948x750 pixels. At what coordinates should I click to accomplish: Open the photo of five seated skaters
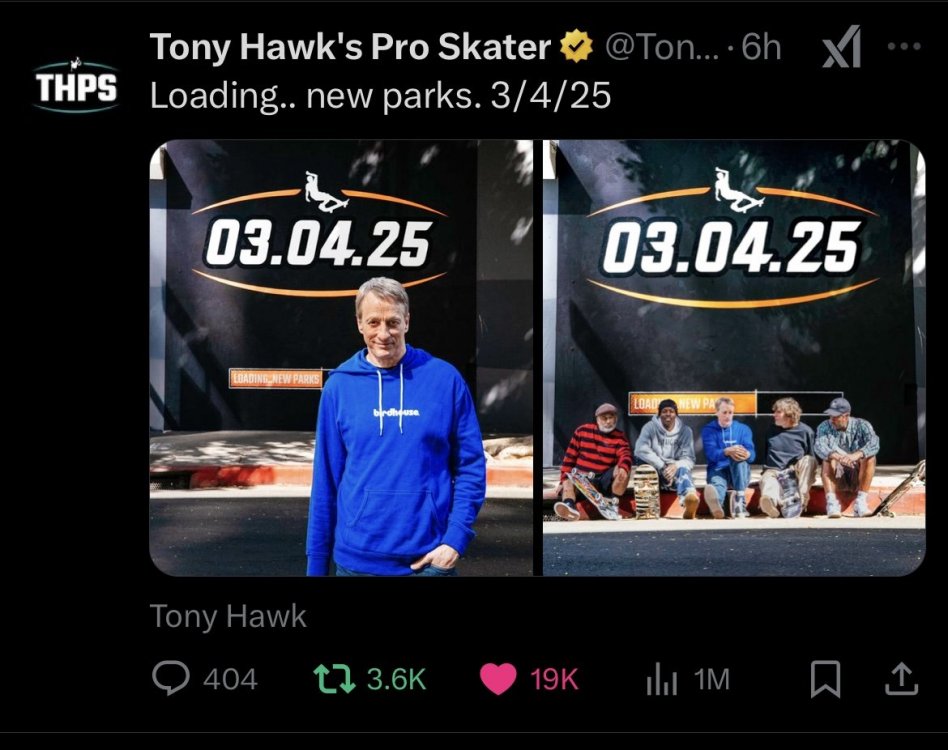point(734,358)
